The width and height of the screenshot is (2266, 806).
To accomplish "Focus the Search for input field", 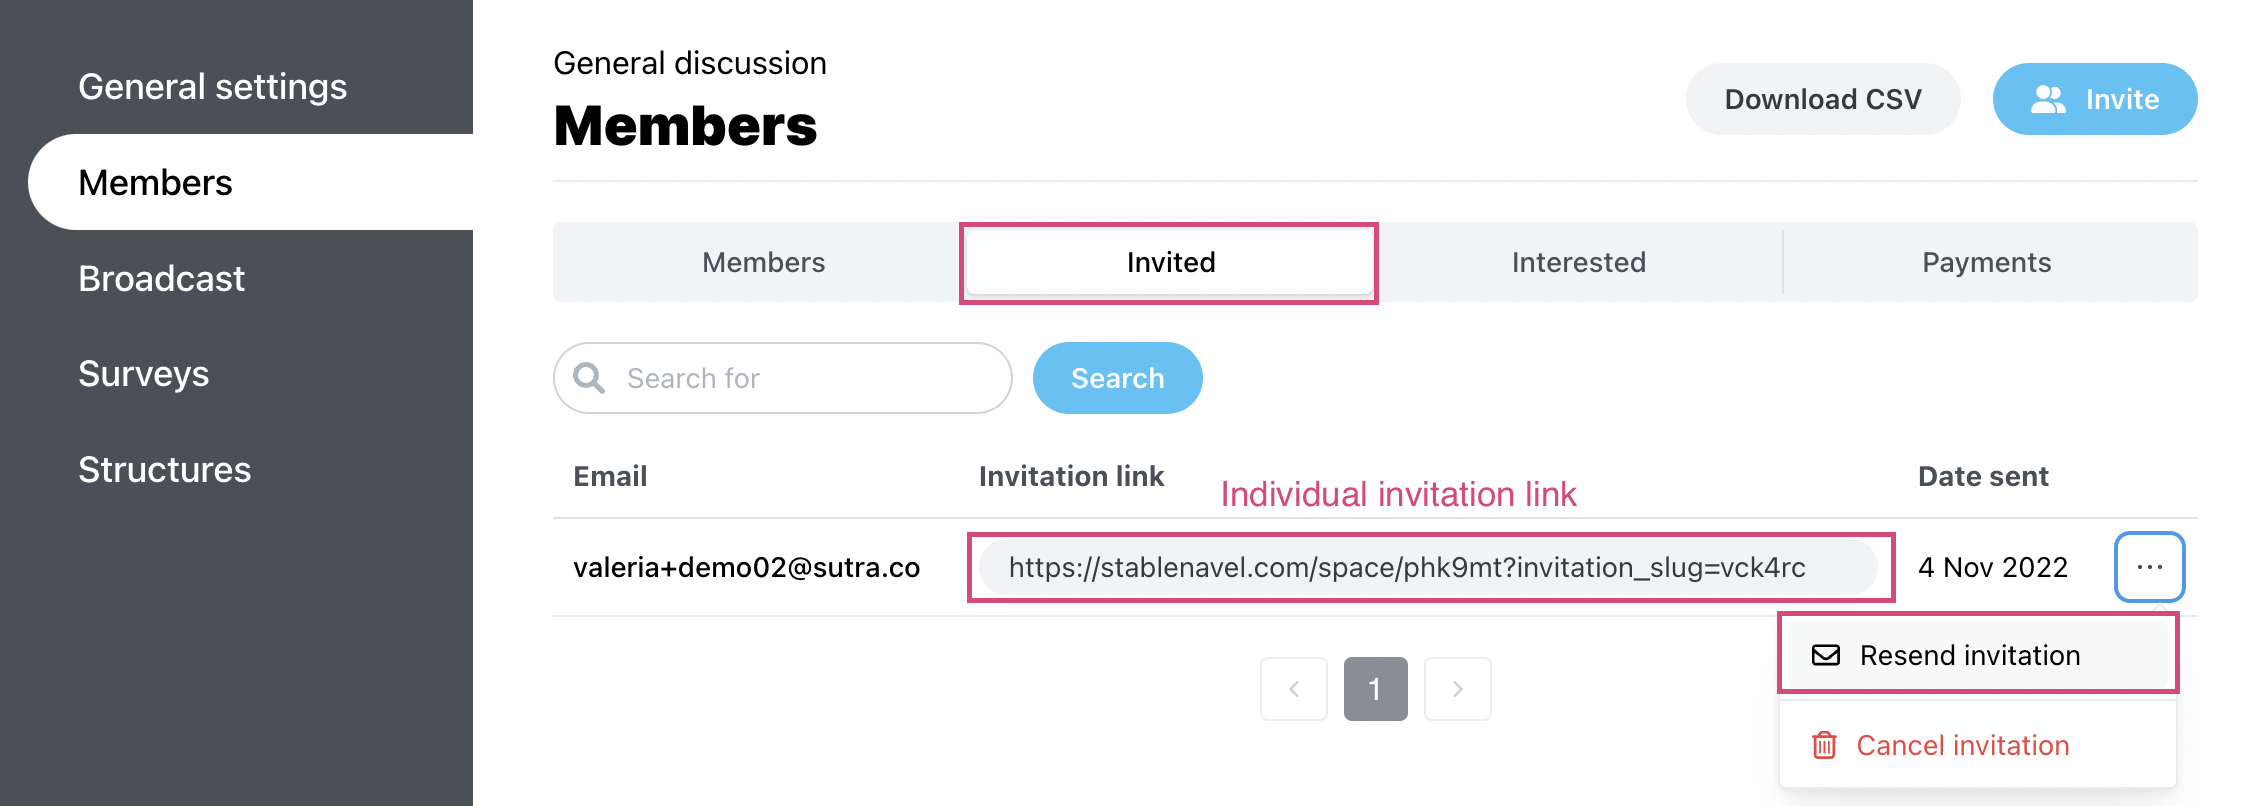I will coord(783,378).
